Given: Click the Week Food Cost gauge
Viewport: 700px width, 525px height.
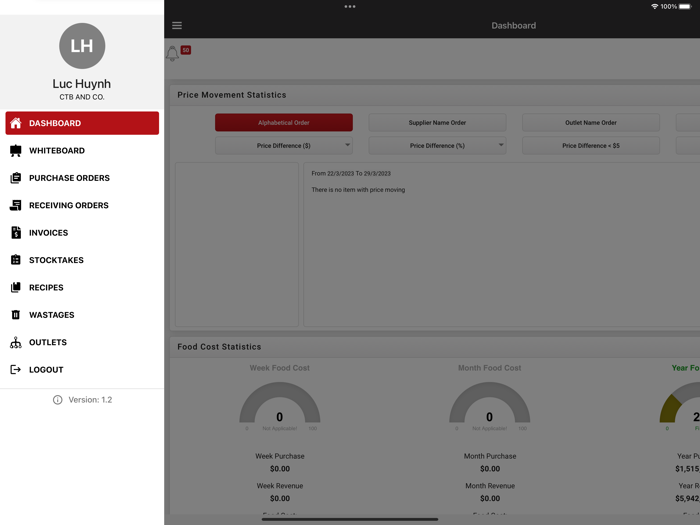Looking at the screenshot, I should (280, 403).
